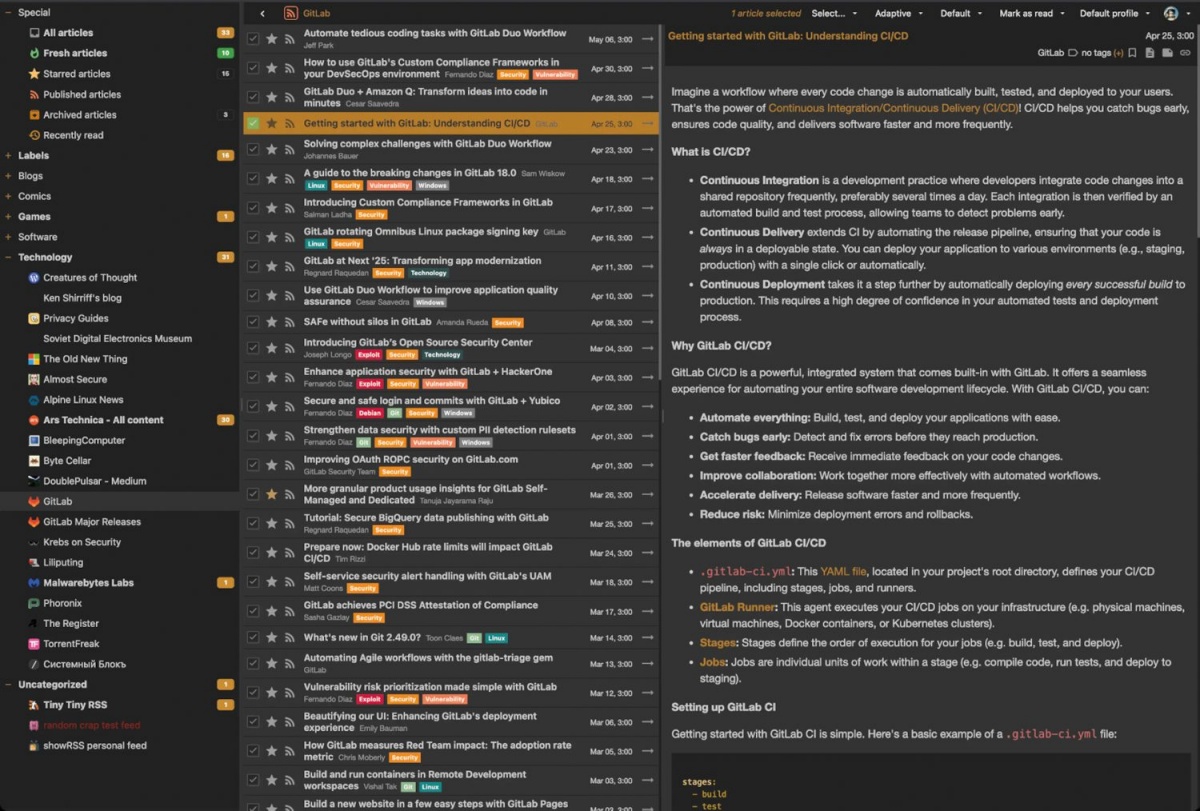
Task: Click Malwarebytes Labs feed icon in sidebar
Action: pos(34,583)
